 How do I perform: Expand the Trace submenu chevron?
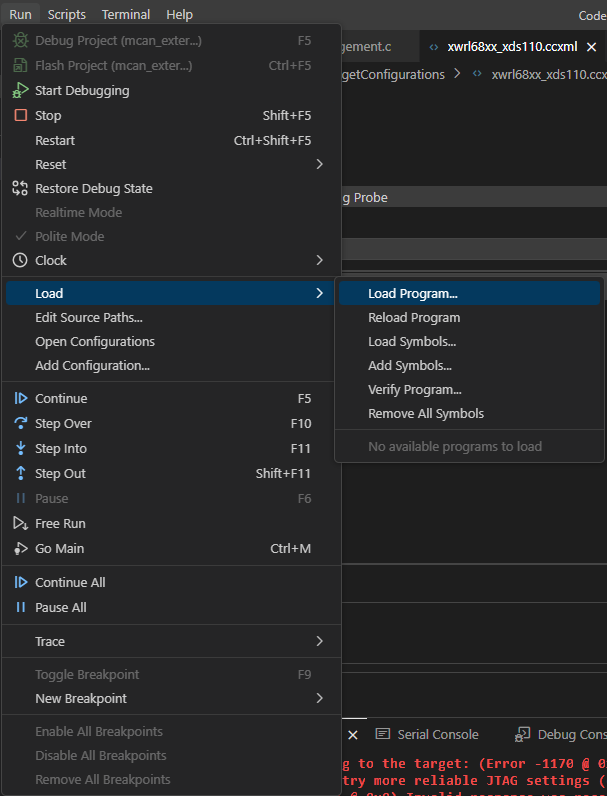point(319,641)
